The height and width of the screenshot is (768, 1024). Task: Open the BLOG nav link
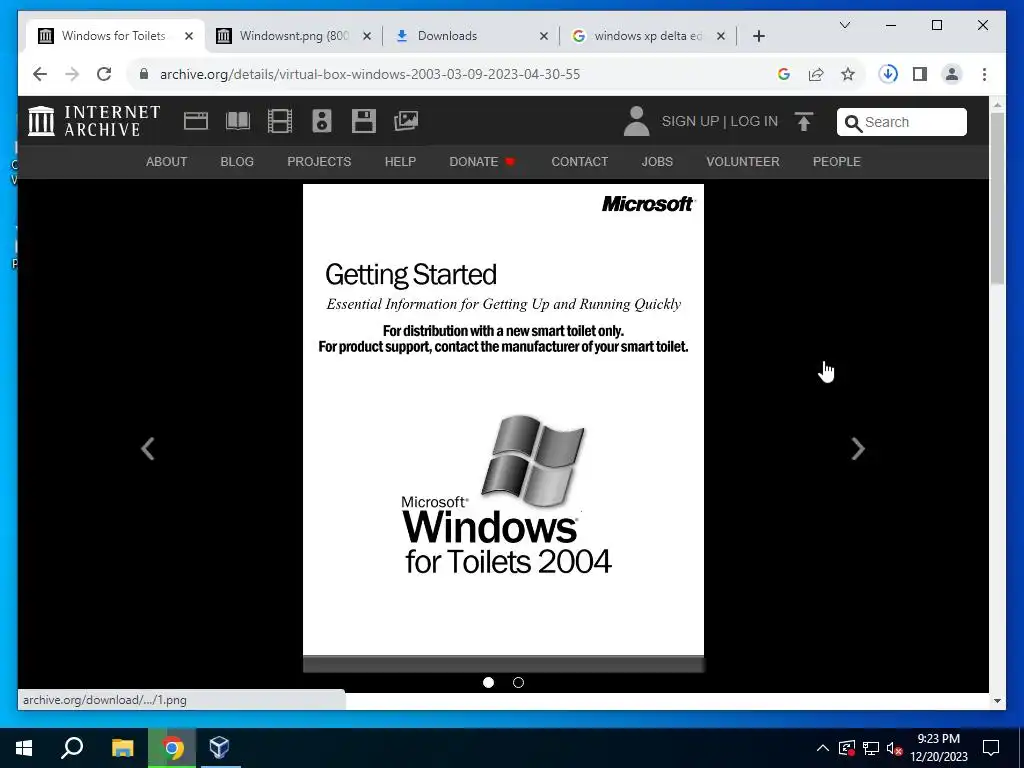pyautogui.click(x=237, y=161)
